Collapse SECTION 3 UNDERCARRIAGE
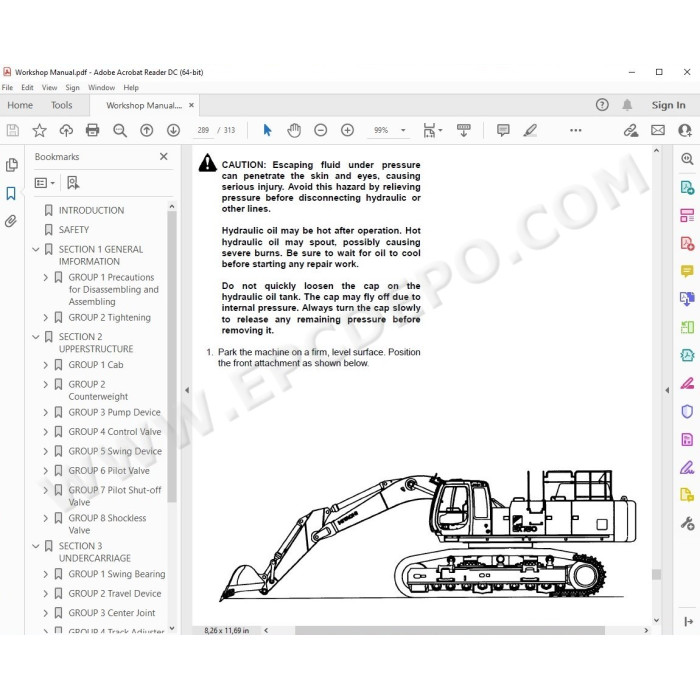 click(x=36, y=546)
